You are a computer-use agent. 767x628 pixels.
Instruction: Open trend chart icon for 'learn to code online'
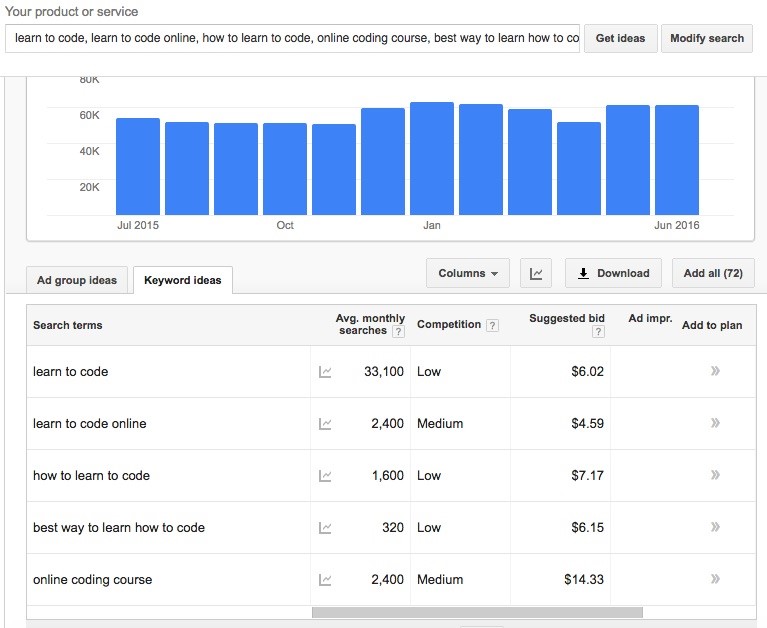click(325, 424)
